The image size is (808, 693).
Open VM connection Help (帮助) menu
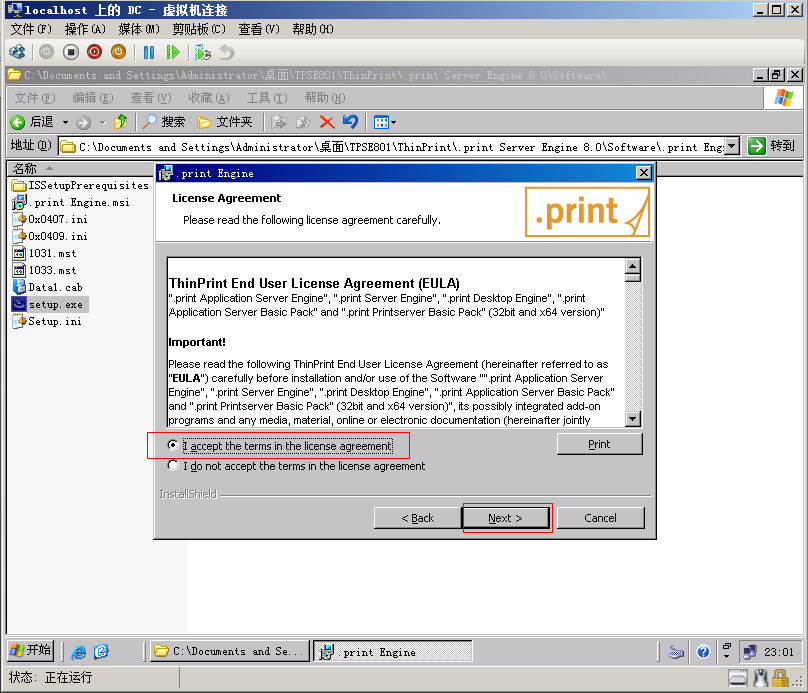(x=313, y=29)
